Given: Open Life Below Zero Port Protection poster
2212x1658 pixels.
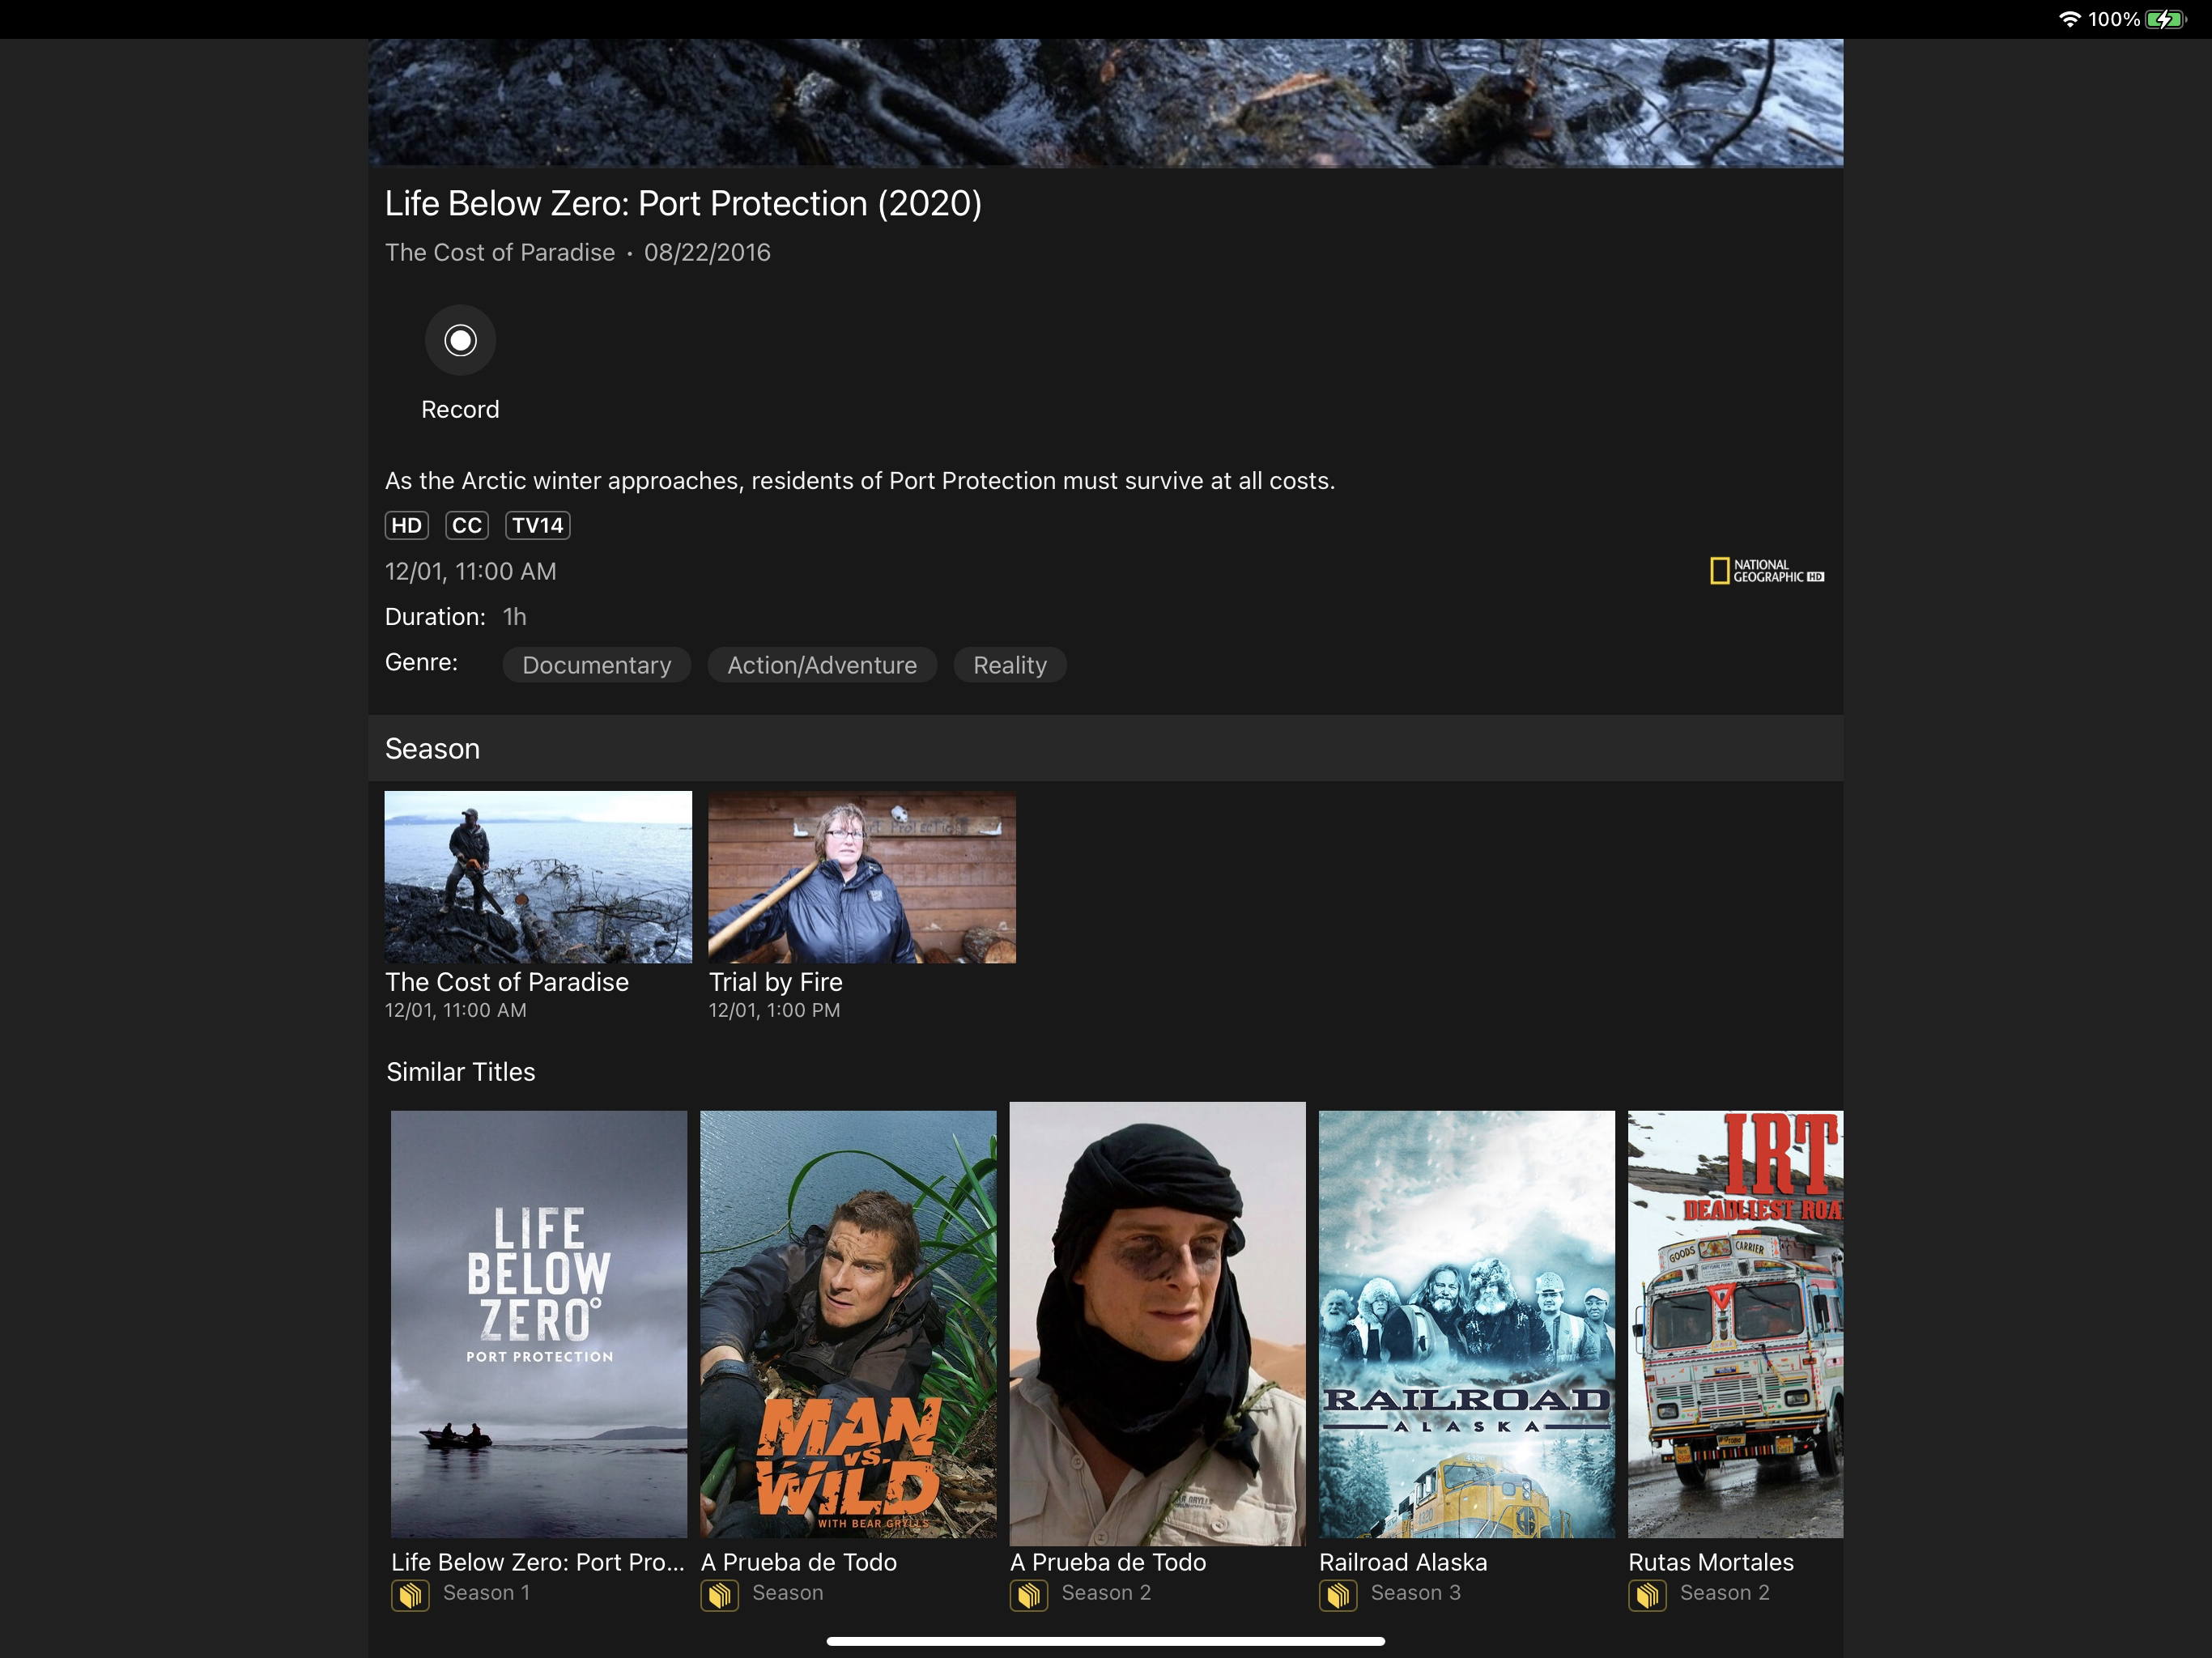Looking at the screenshot, I should click(539, 1324).
